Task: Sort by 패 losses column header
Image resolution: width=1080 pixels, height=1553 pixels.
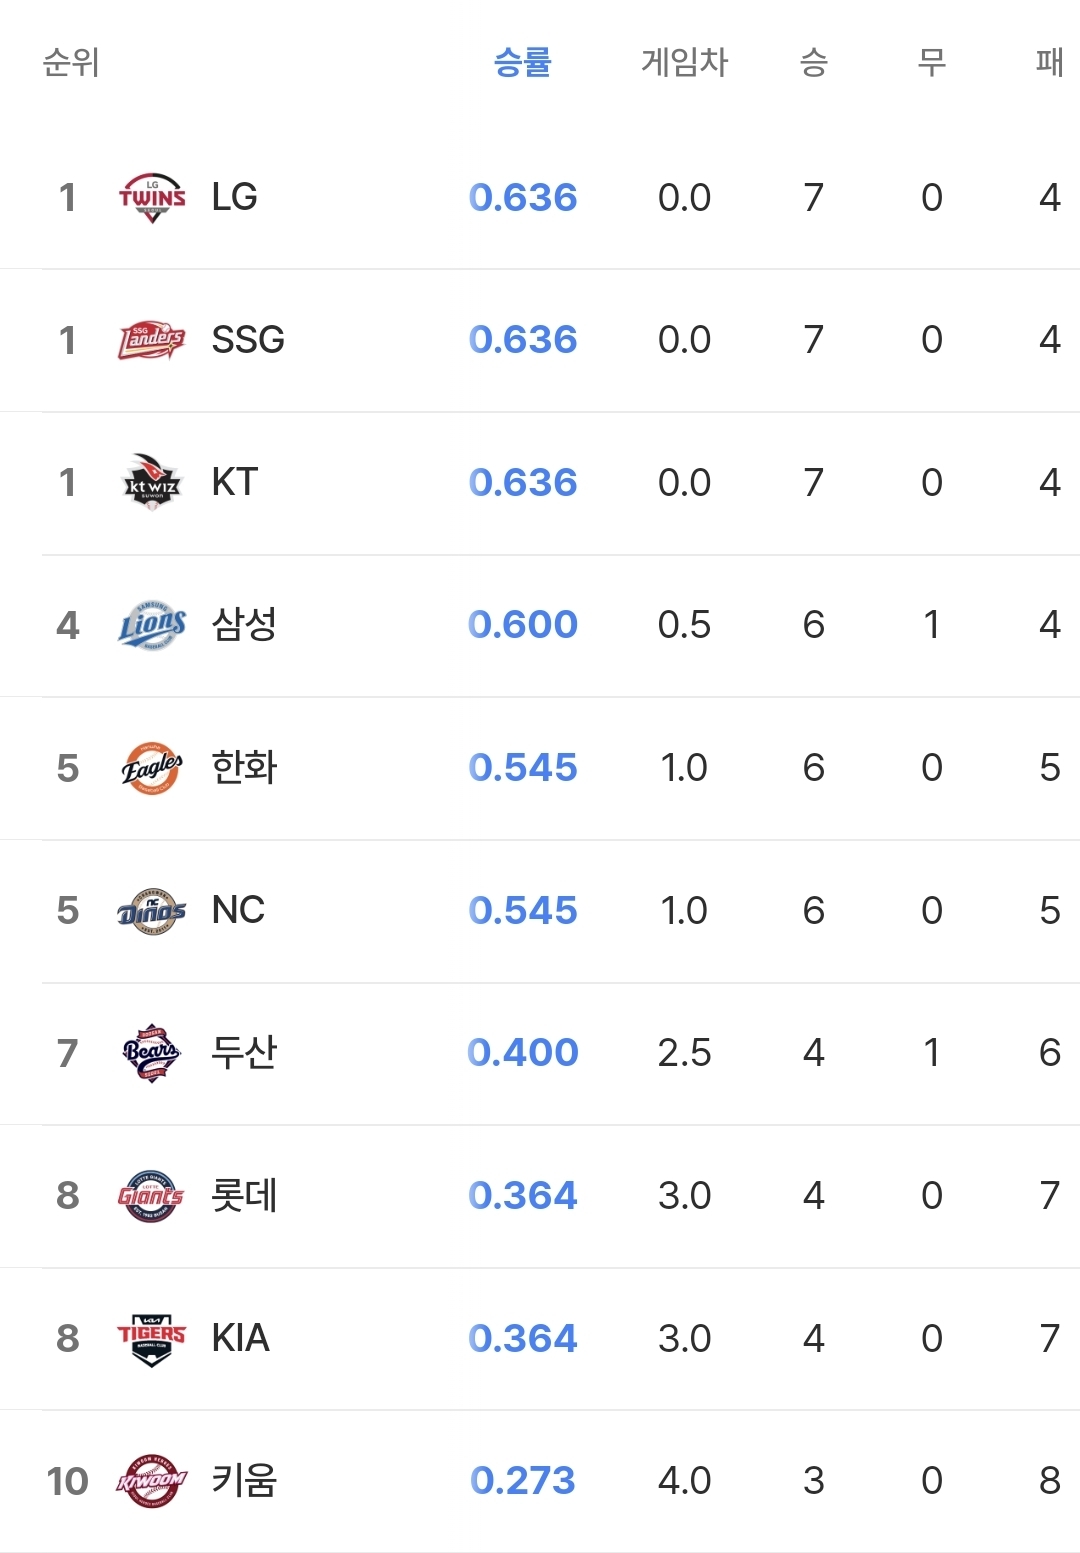Action: tap(1049, 62)
